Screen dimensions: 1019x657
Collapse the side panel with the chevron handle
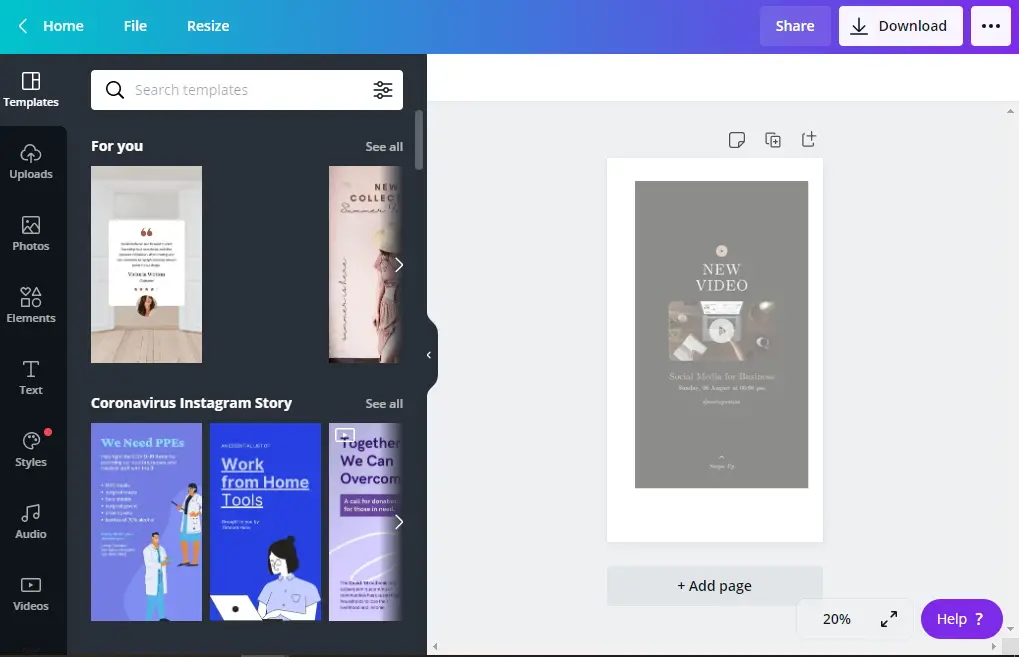[429, 355]
